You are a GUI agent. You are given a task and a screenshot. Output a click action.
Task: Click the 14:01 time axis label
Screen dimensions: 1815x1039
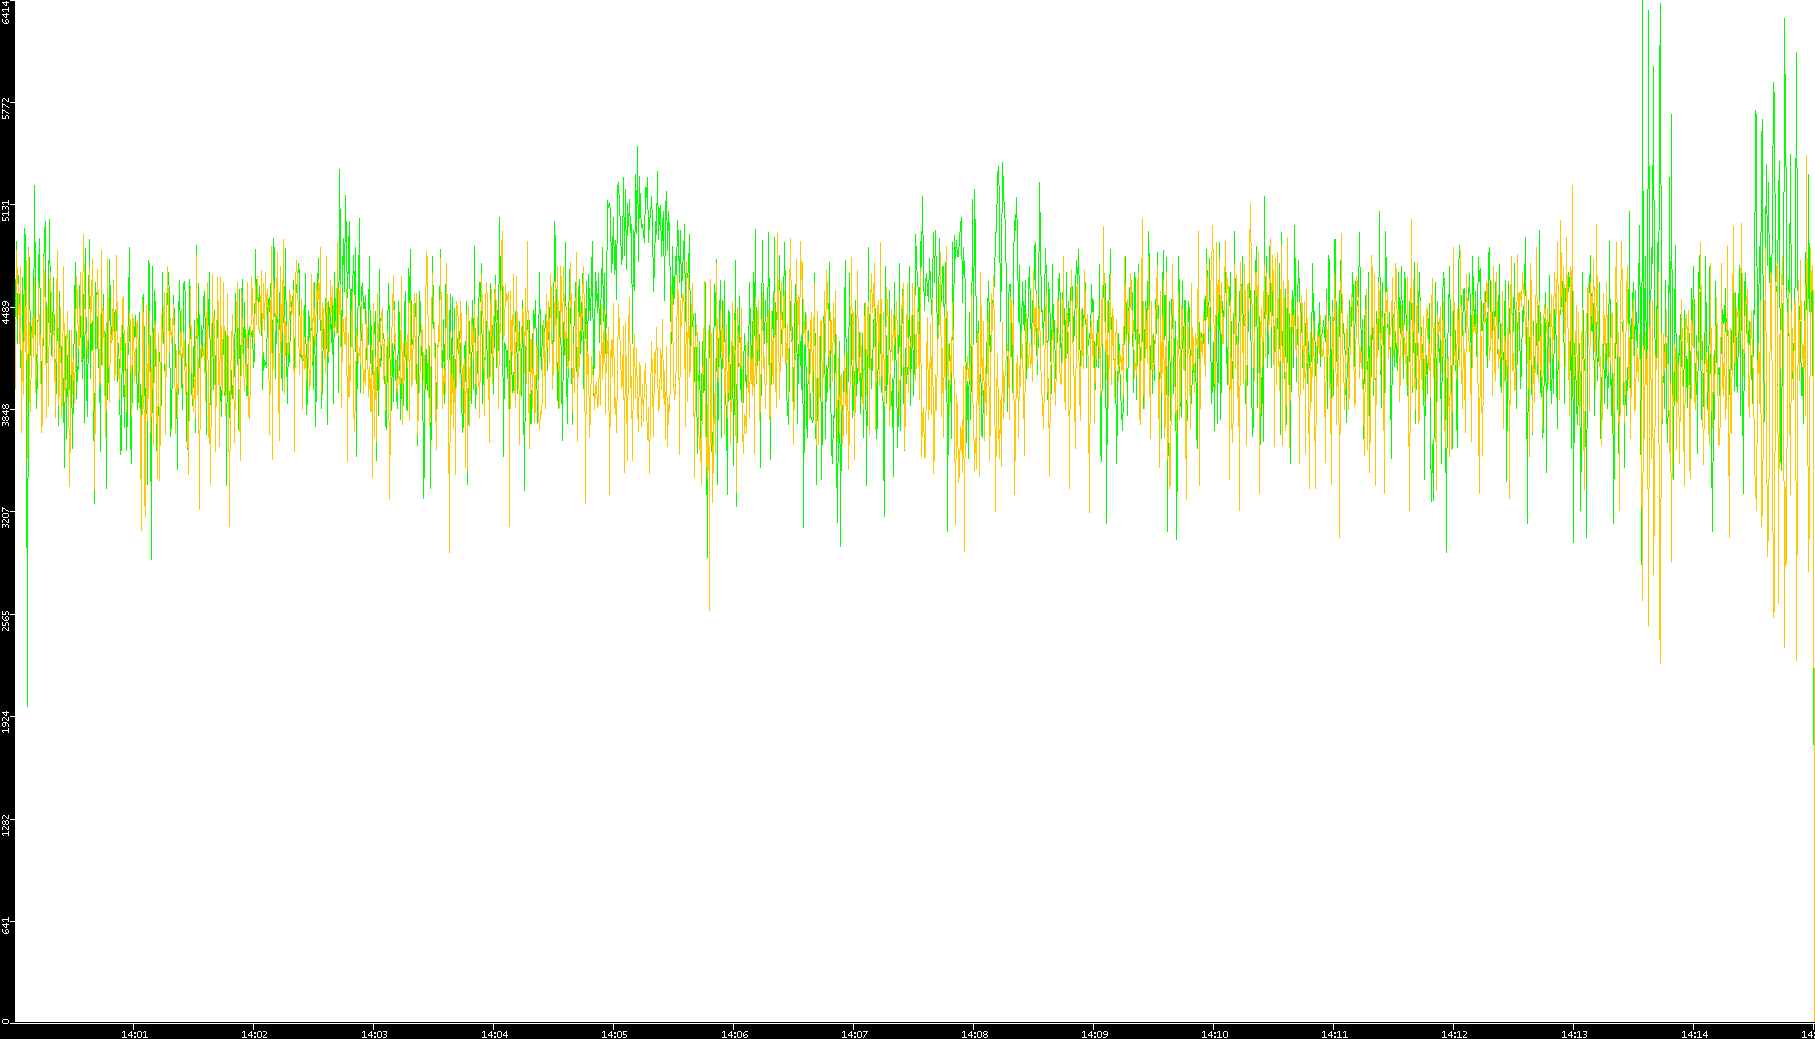[134, 1034]
